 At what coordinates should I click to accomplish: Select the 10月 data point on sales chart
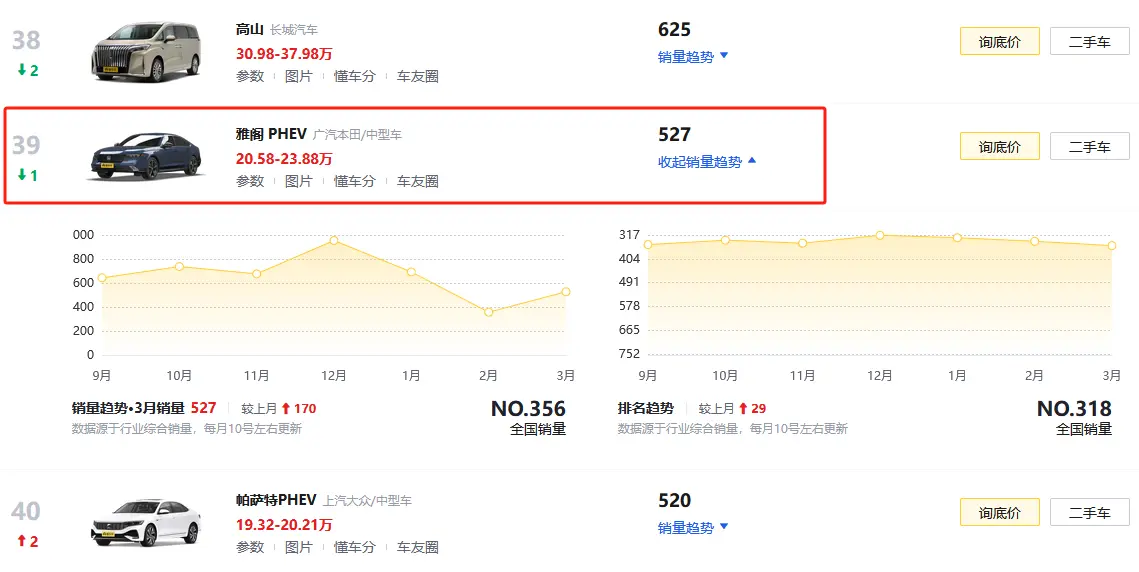179,267
